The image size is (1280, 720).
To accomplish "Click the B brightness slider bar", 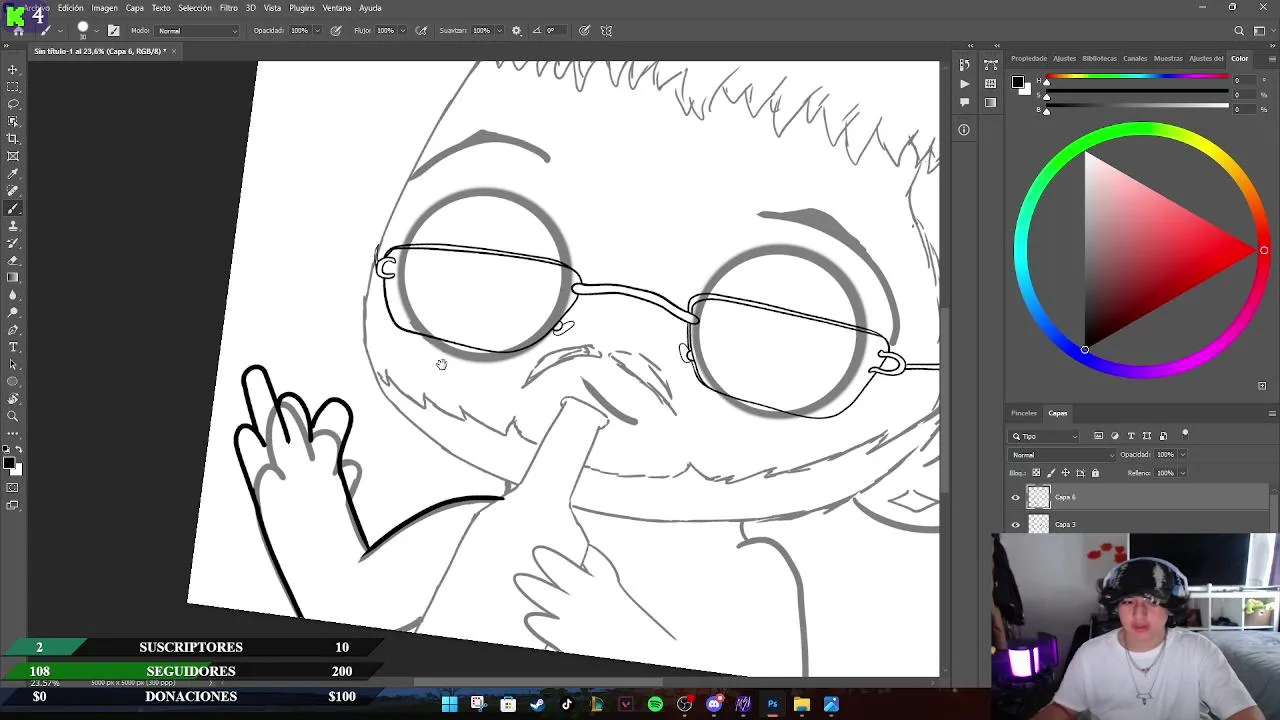I will click(1137, 106).
